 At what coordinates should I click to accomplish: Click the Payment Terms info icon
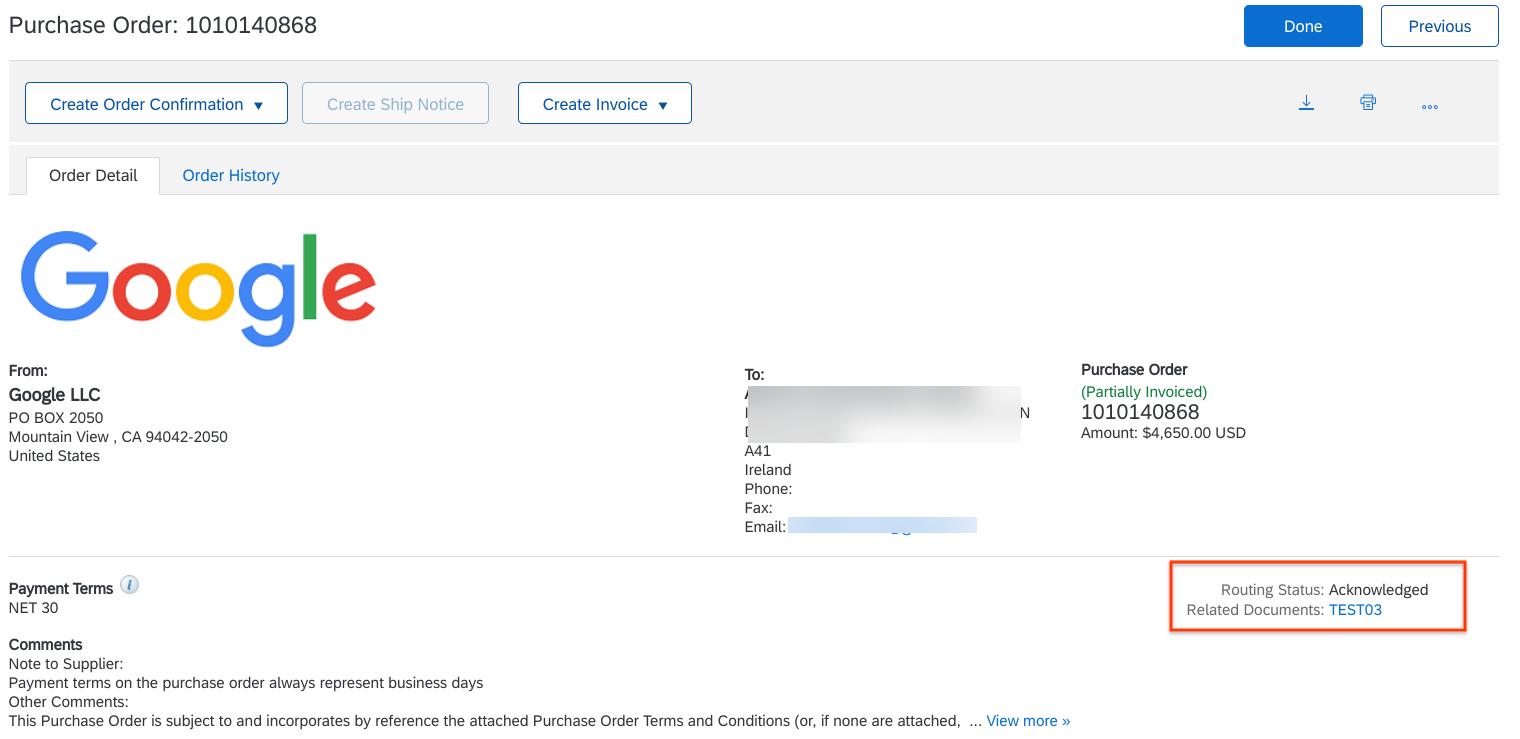click(129, 585)
